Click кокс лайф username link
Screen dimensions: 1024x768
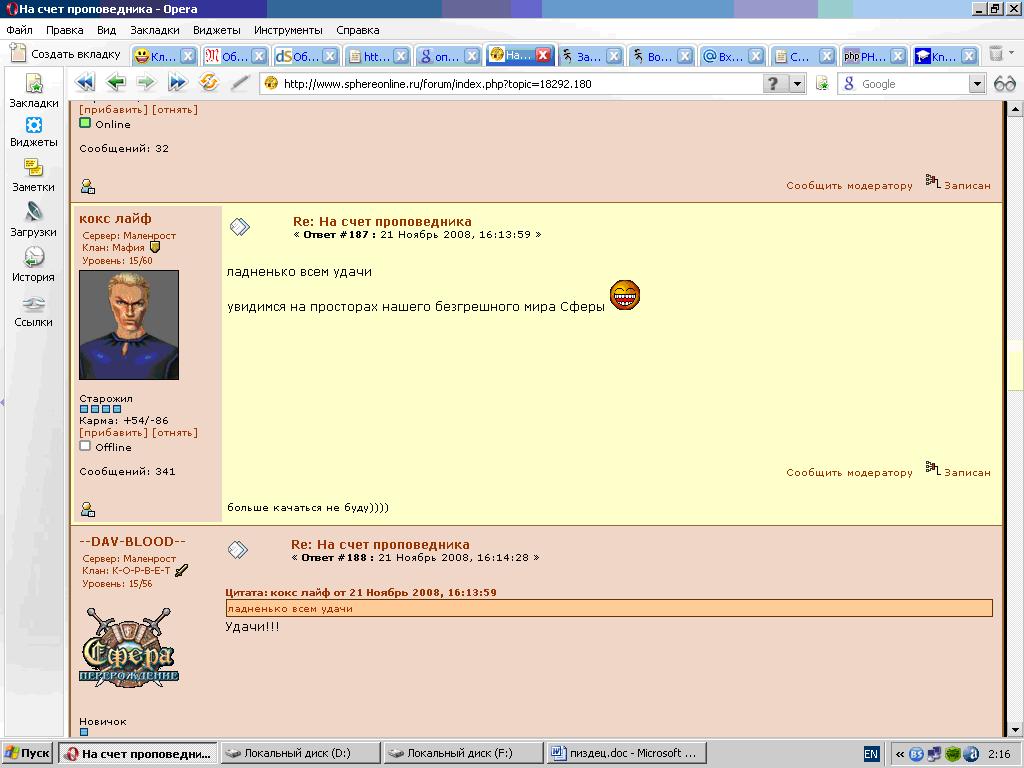[115, 218]
